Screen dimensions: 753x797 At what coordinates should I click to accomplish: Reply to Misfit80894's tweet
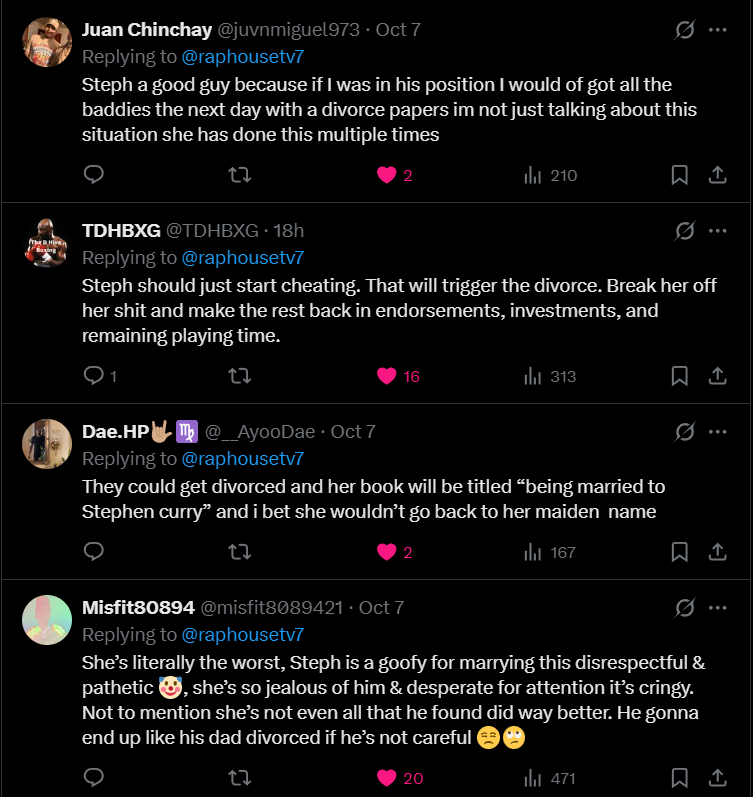[94, 777]
